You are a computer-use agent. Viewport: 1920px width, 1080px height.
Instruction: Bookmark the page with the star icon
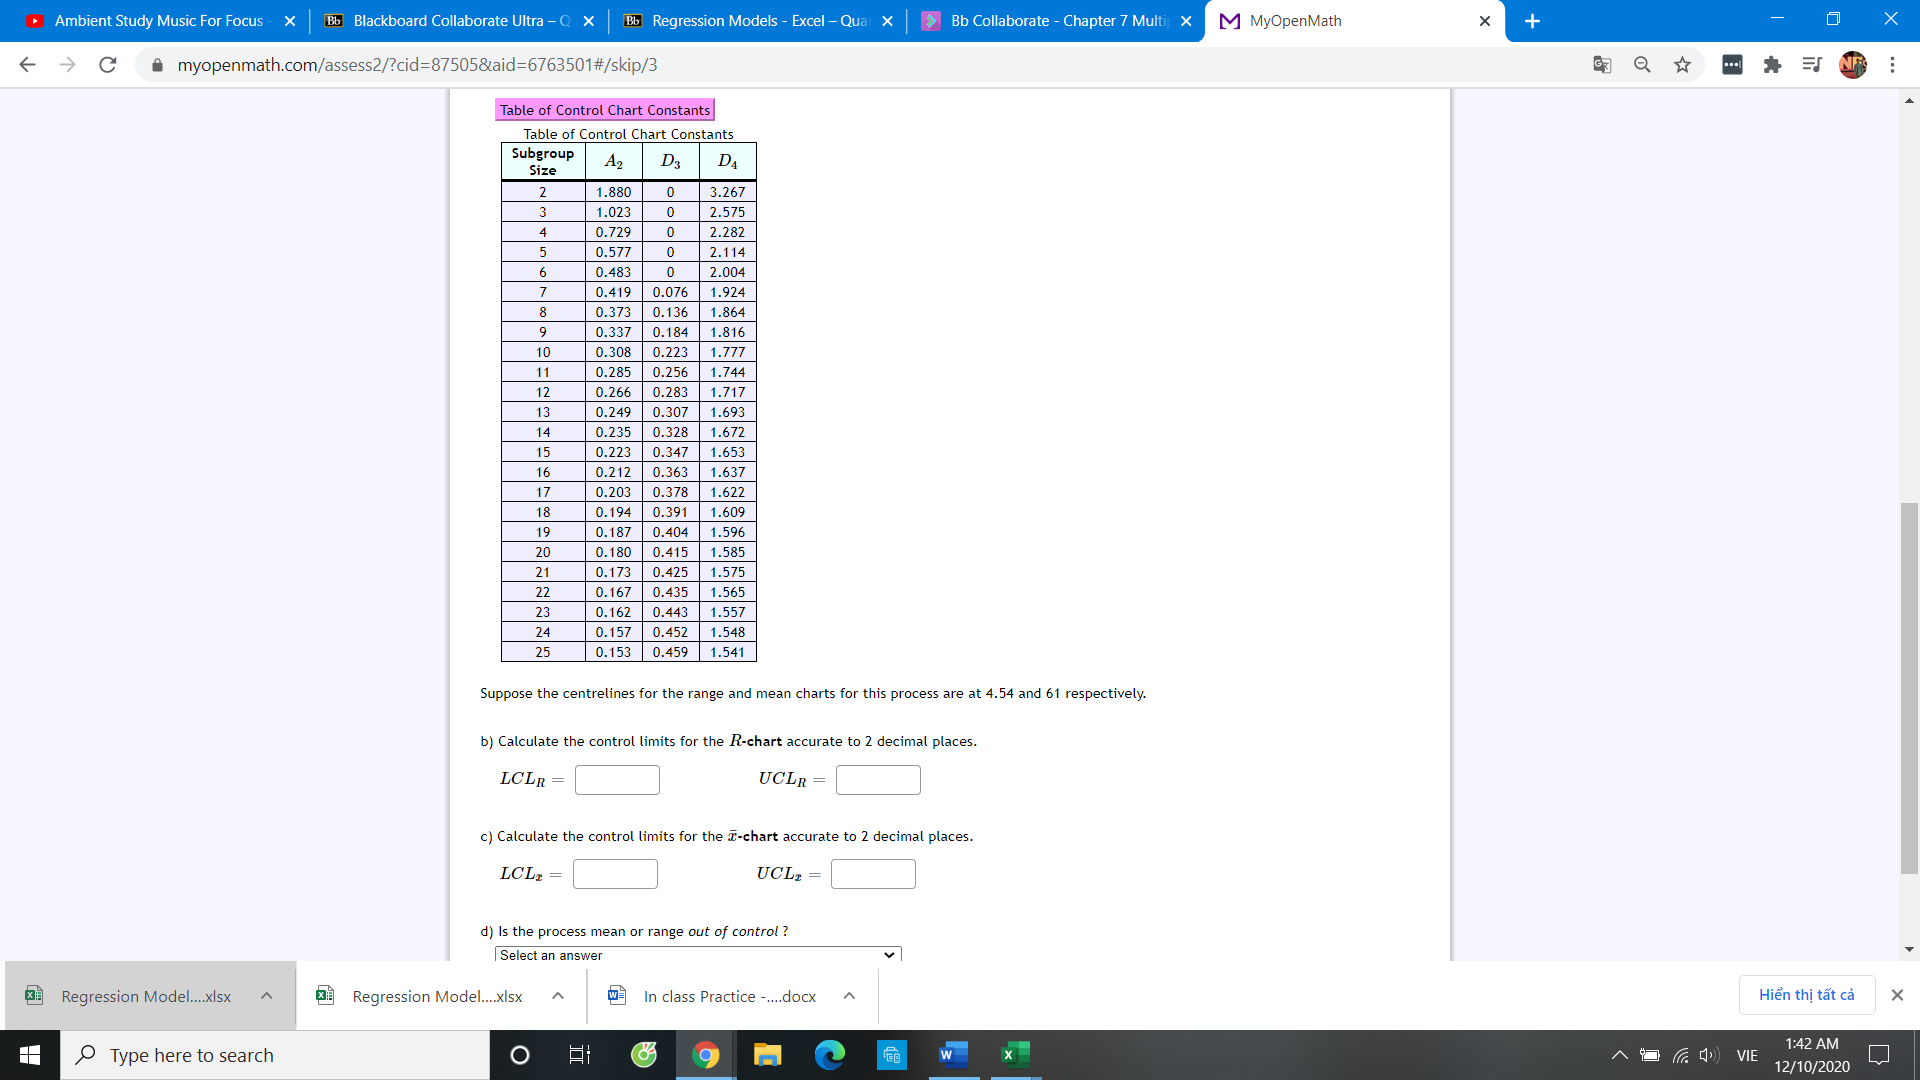point(1682,64)
